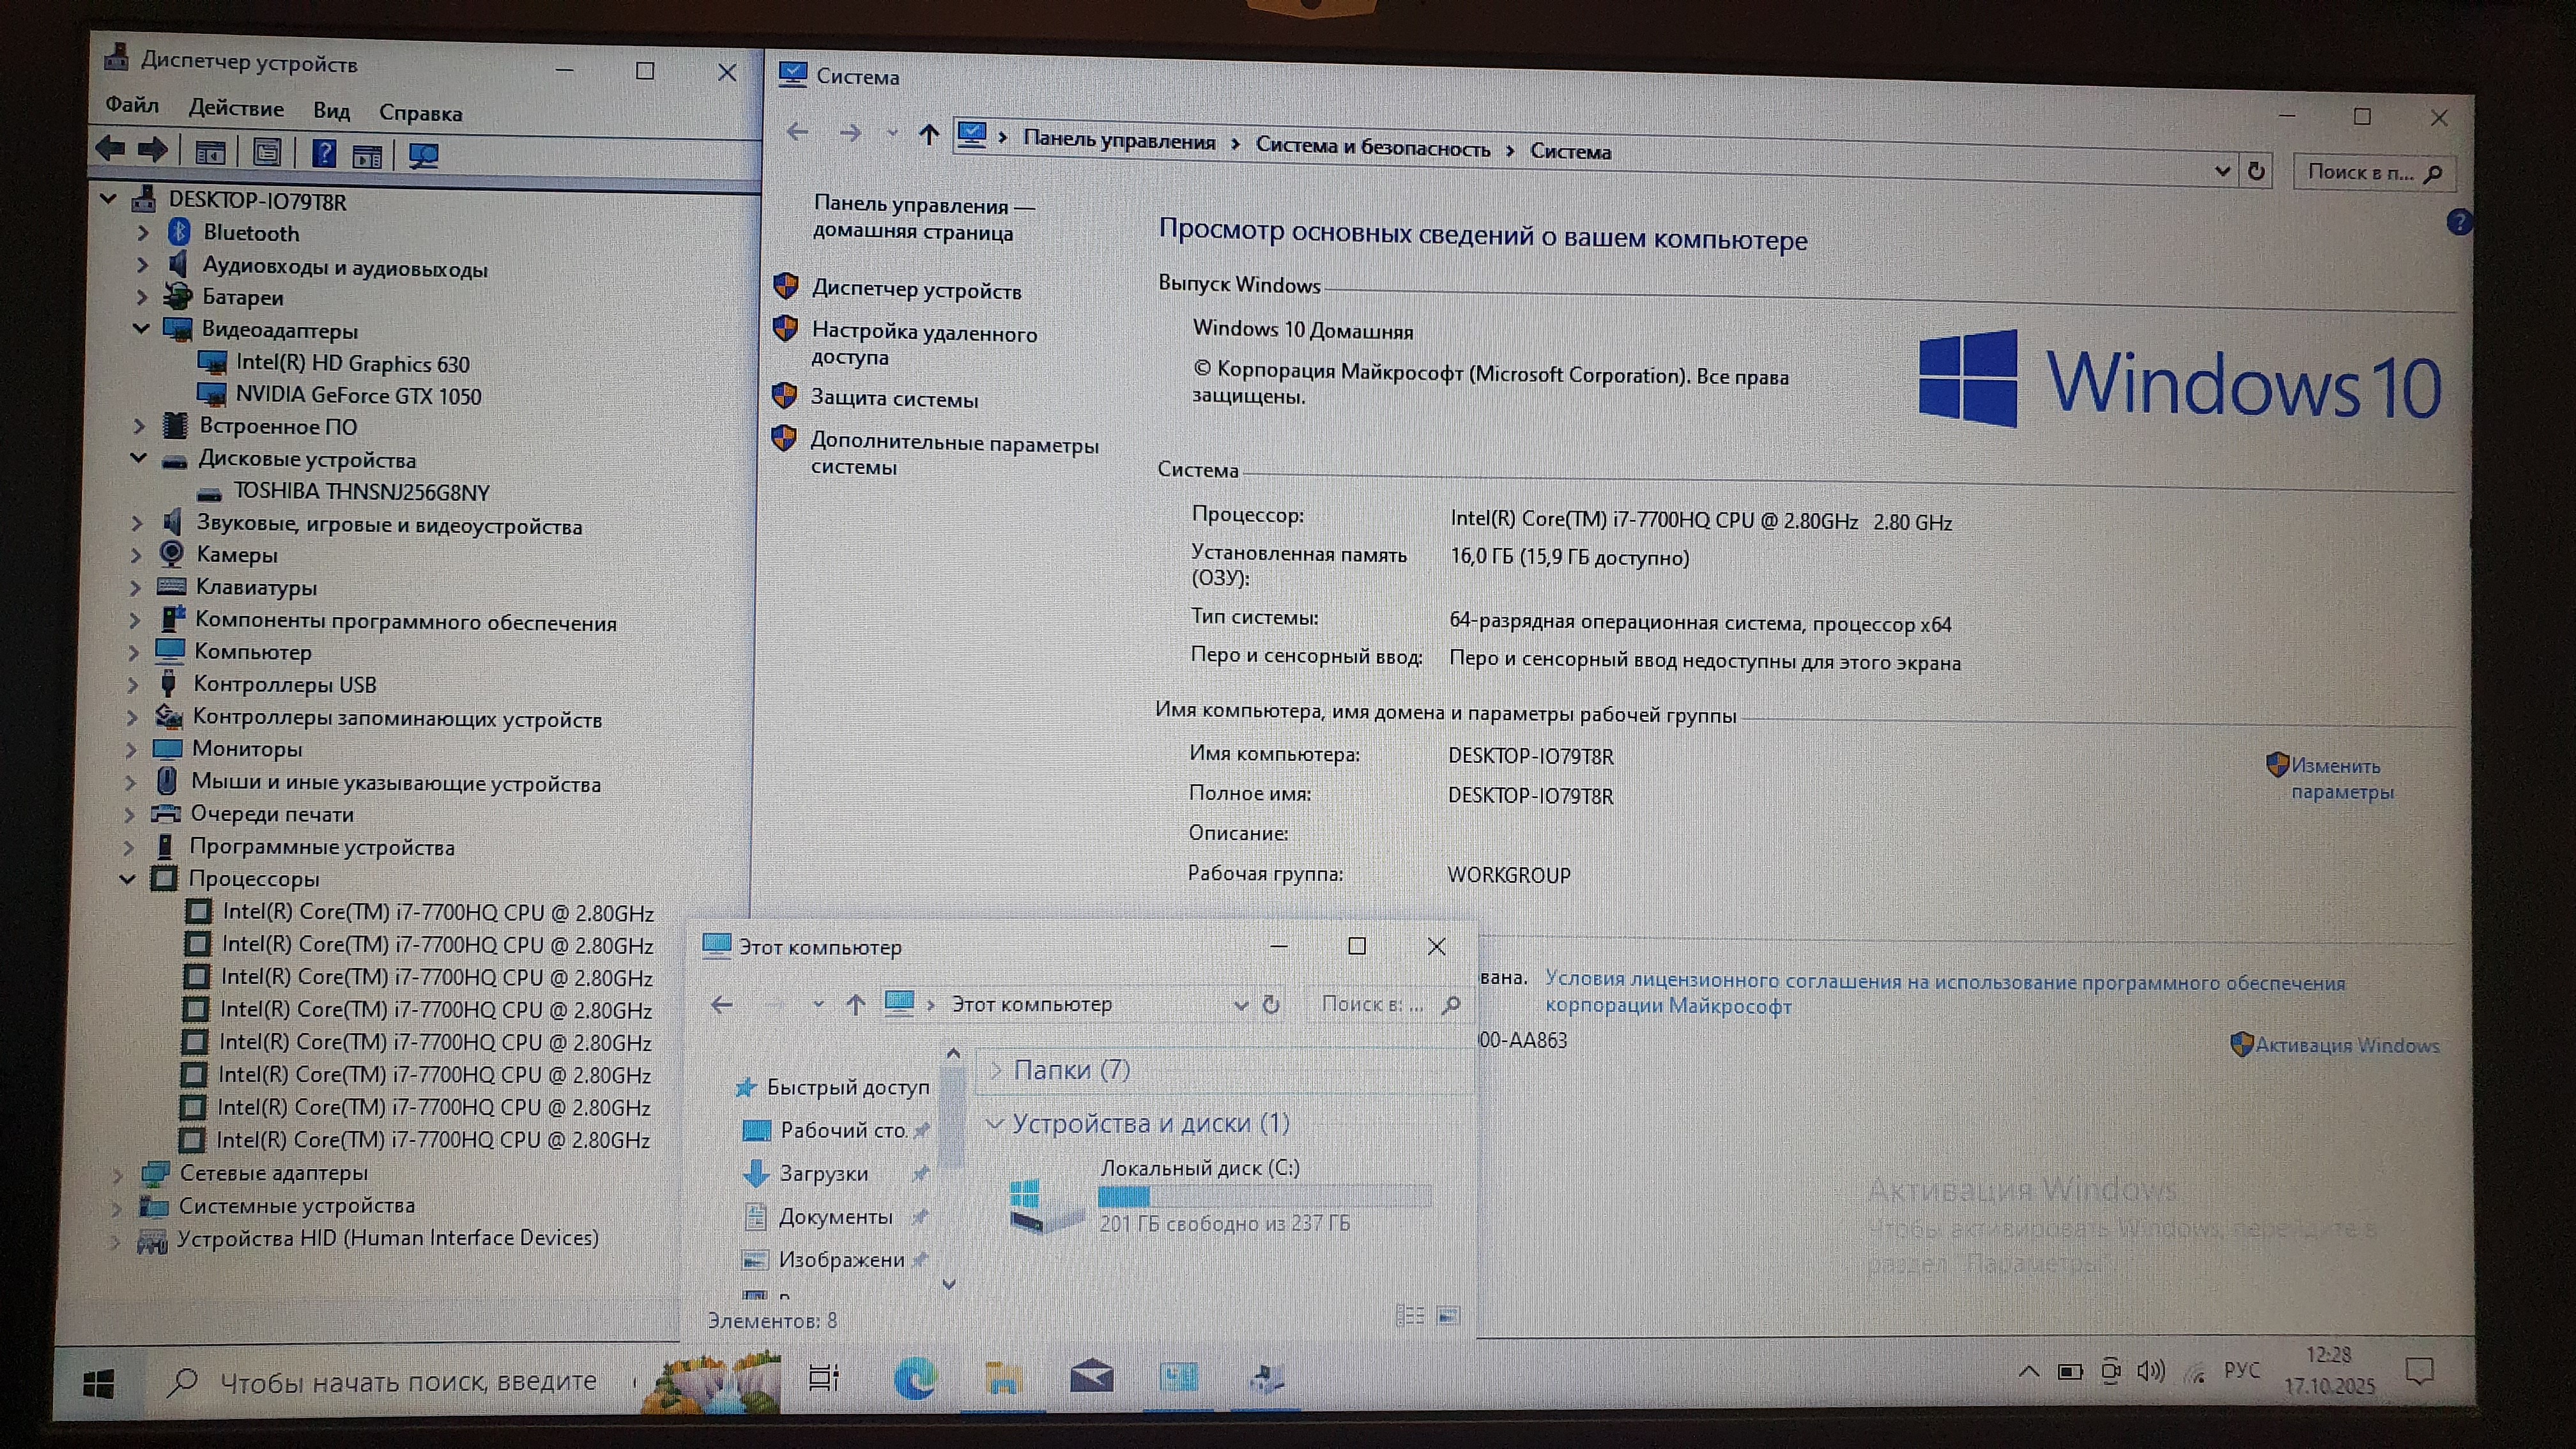Expand the Bluetooth device category
Screen dimensions: 2576x1449
click(143, 233)
